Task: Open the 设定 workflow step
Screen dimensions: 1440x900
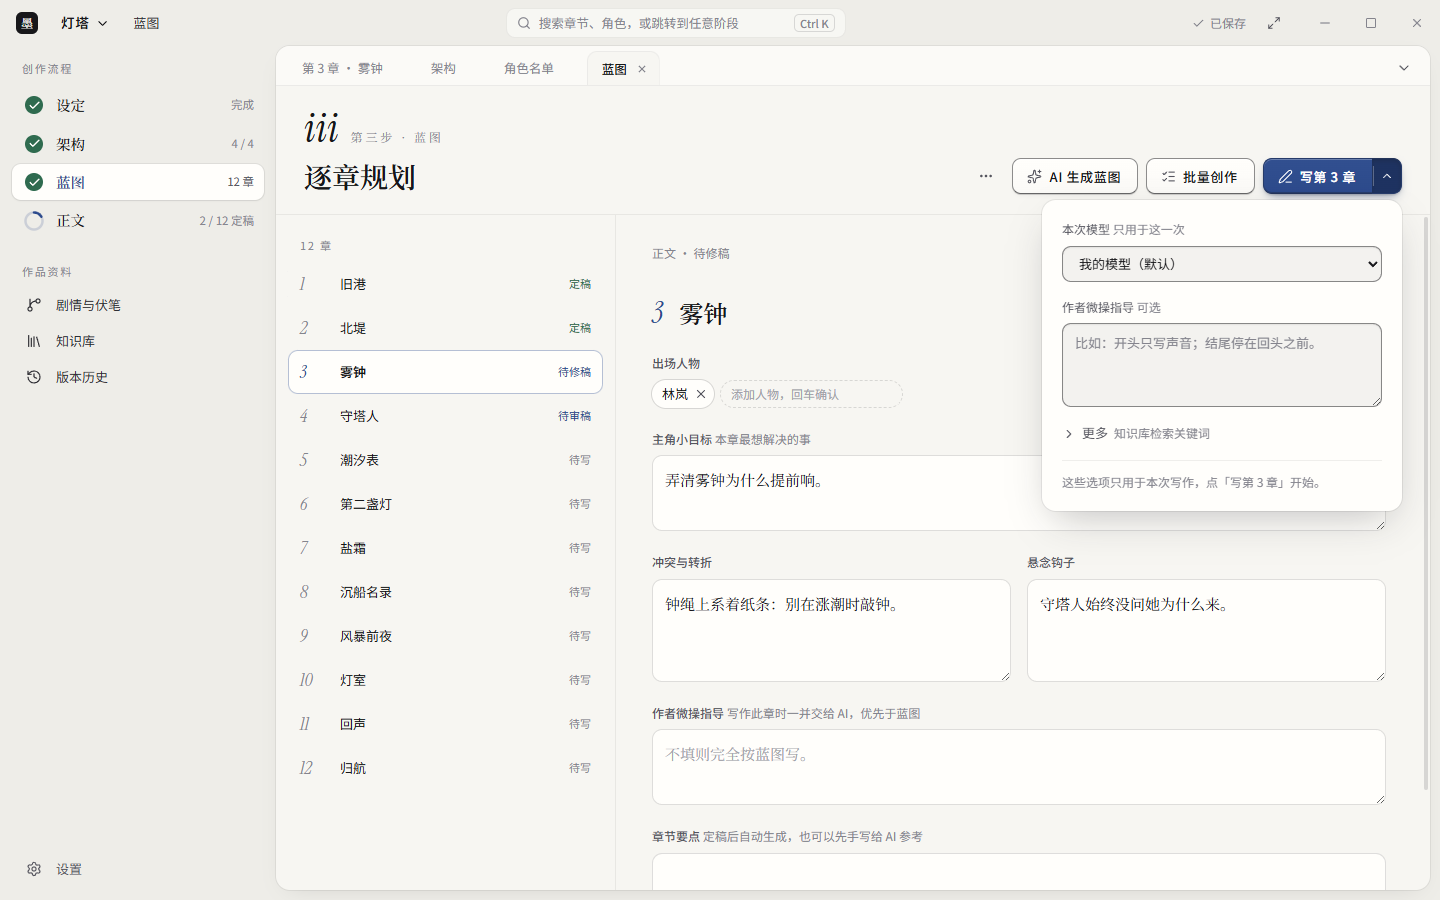Action: (138, 105)
